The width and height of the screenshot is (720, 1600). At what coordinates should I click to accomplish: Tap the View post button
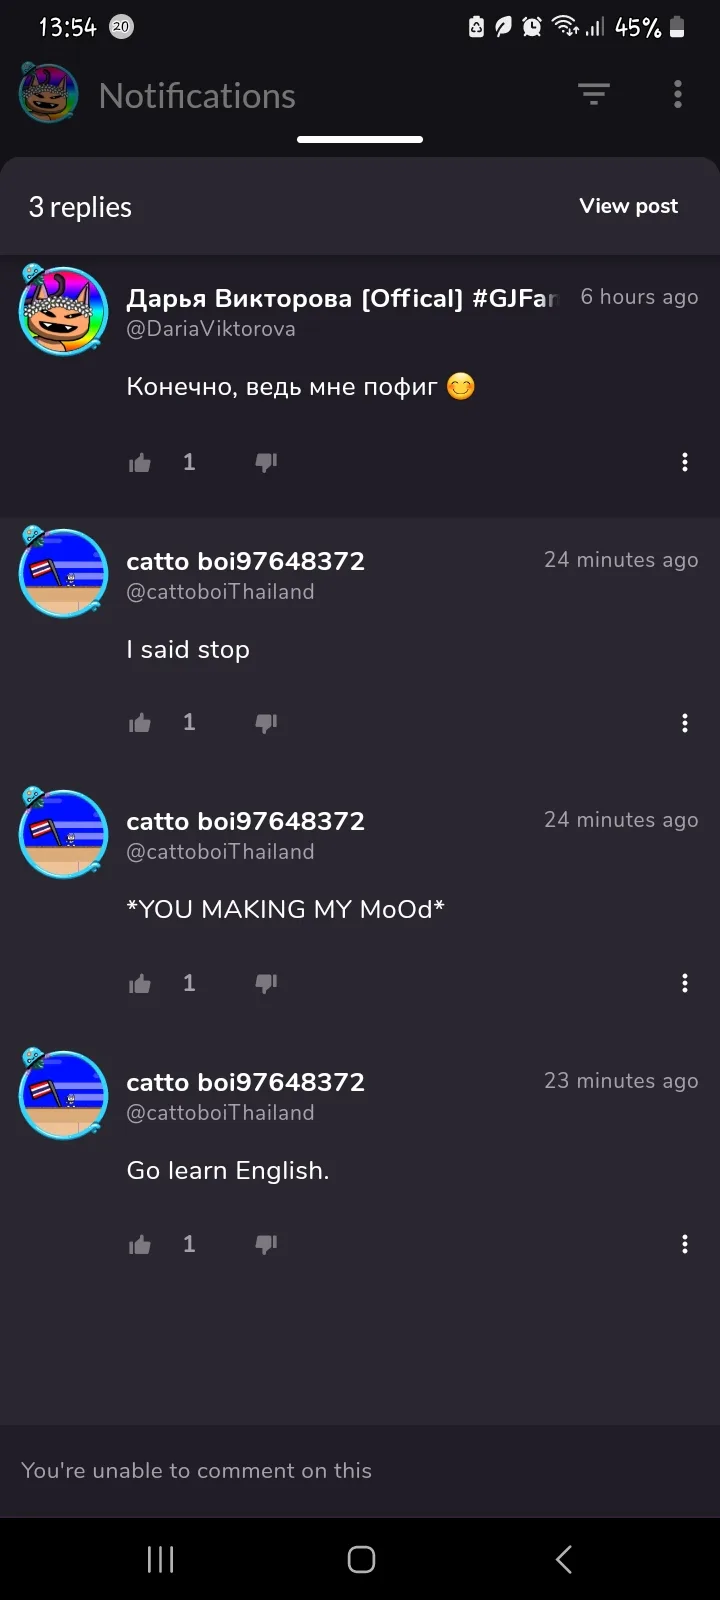coord(629,206)
